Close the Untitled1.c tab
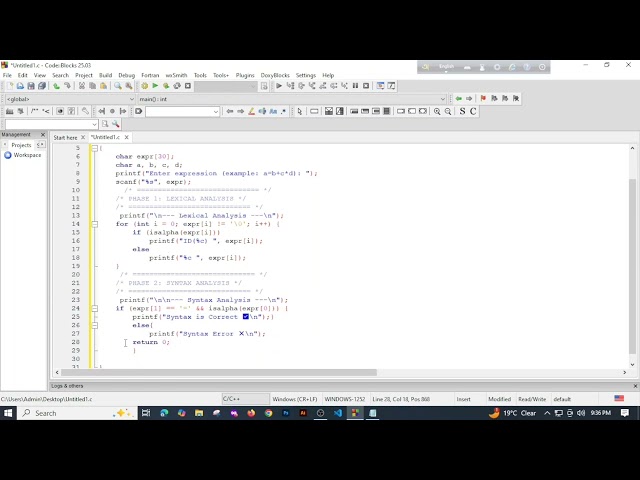Image resolution: width=640 pixels, height=480 pixels. click(127, 137)
